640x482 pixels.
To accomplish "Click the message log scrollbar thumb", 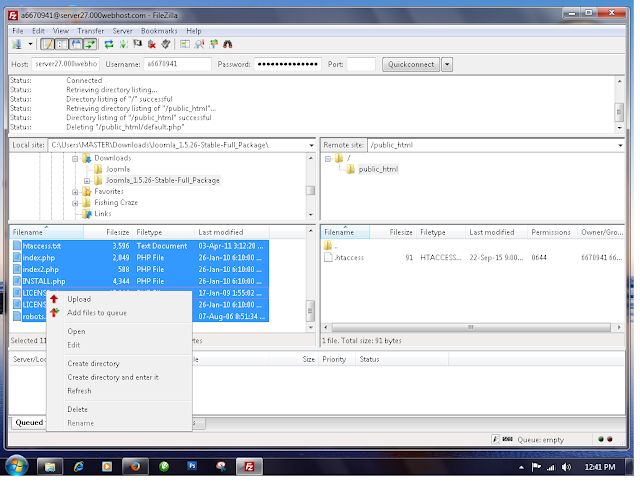I will click(619, 112).
